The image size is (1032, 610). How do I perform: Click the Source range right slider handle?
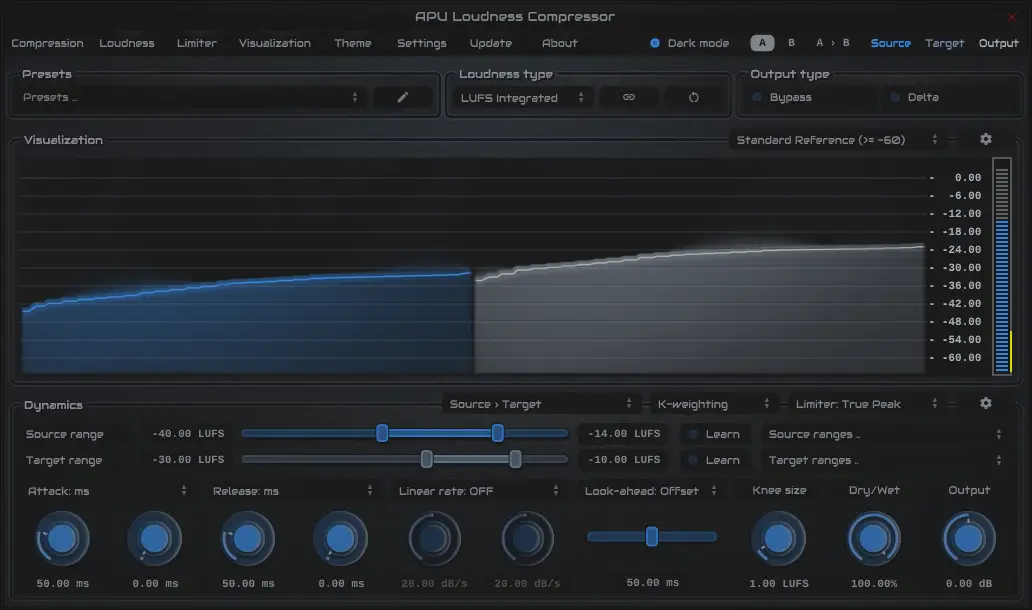tap(498, 433)
